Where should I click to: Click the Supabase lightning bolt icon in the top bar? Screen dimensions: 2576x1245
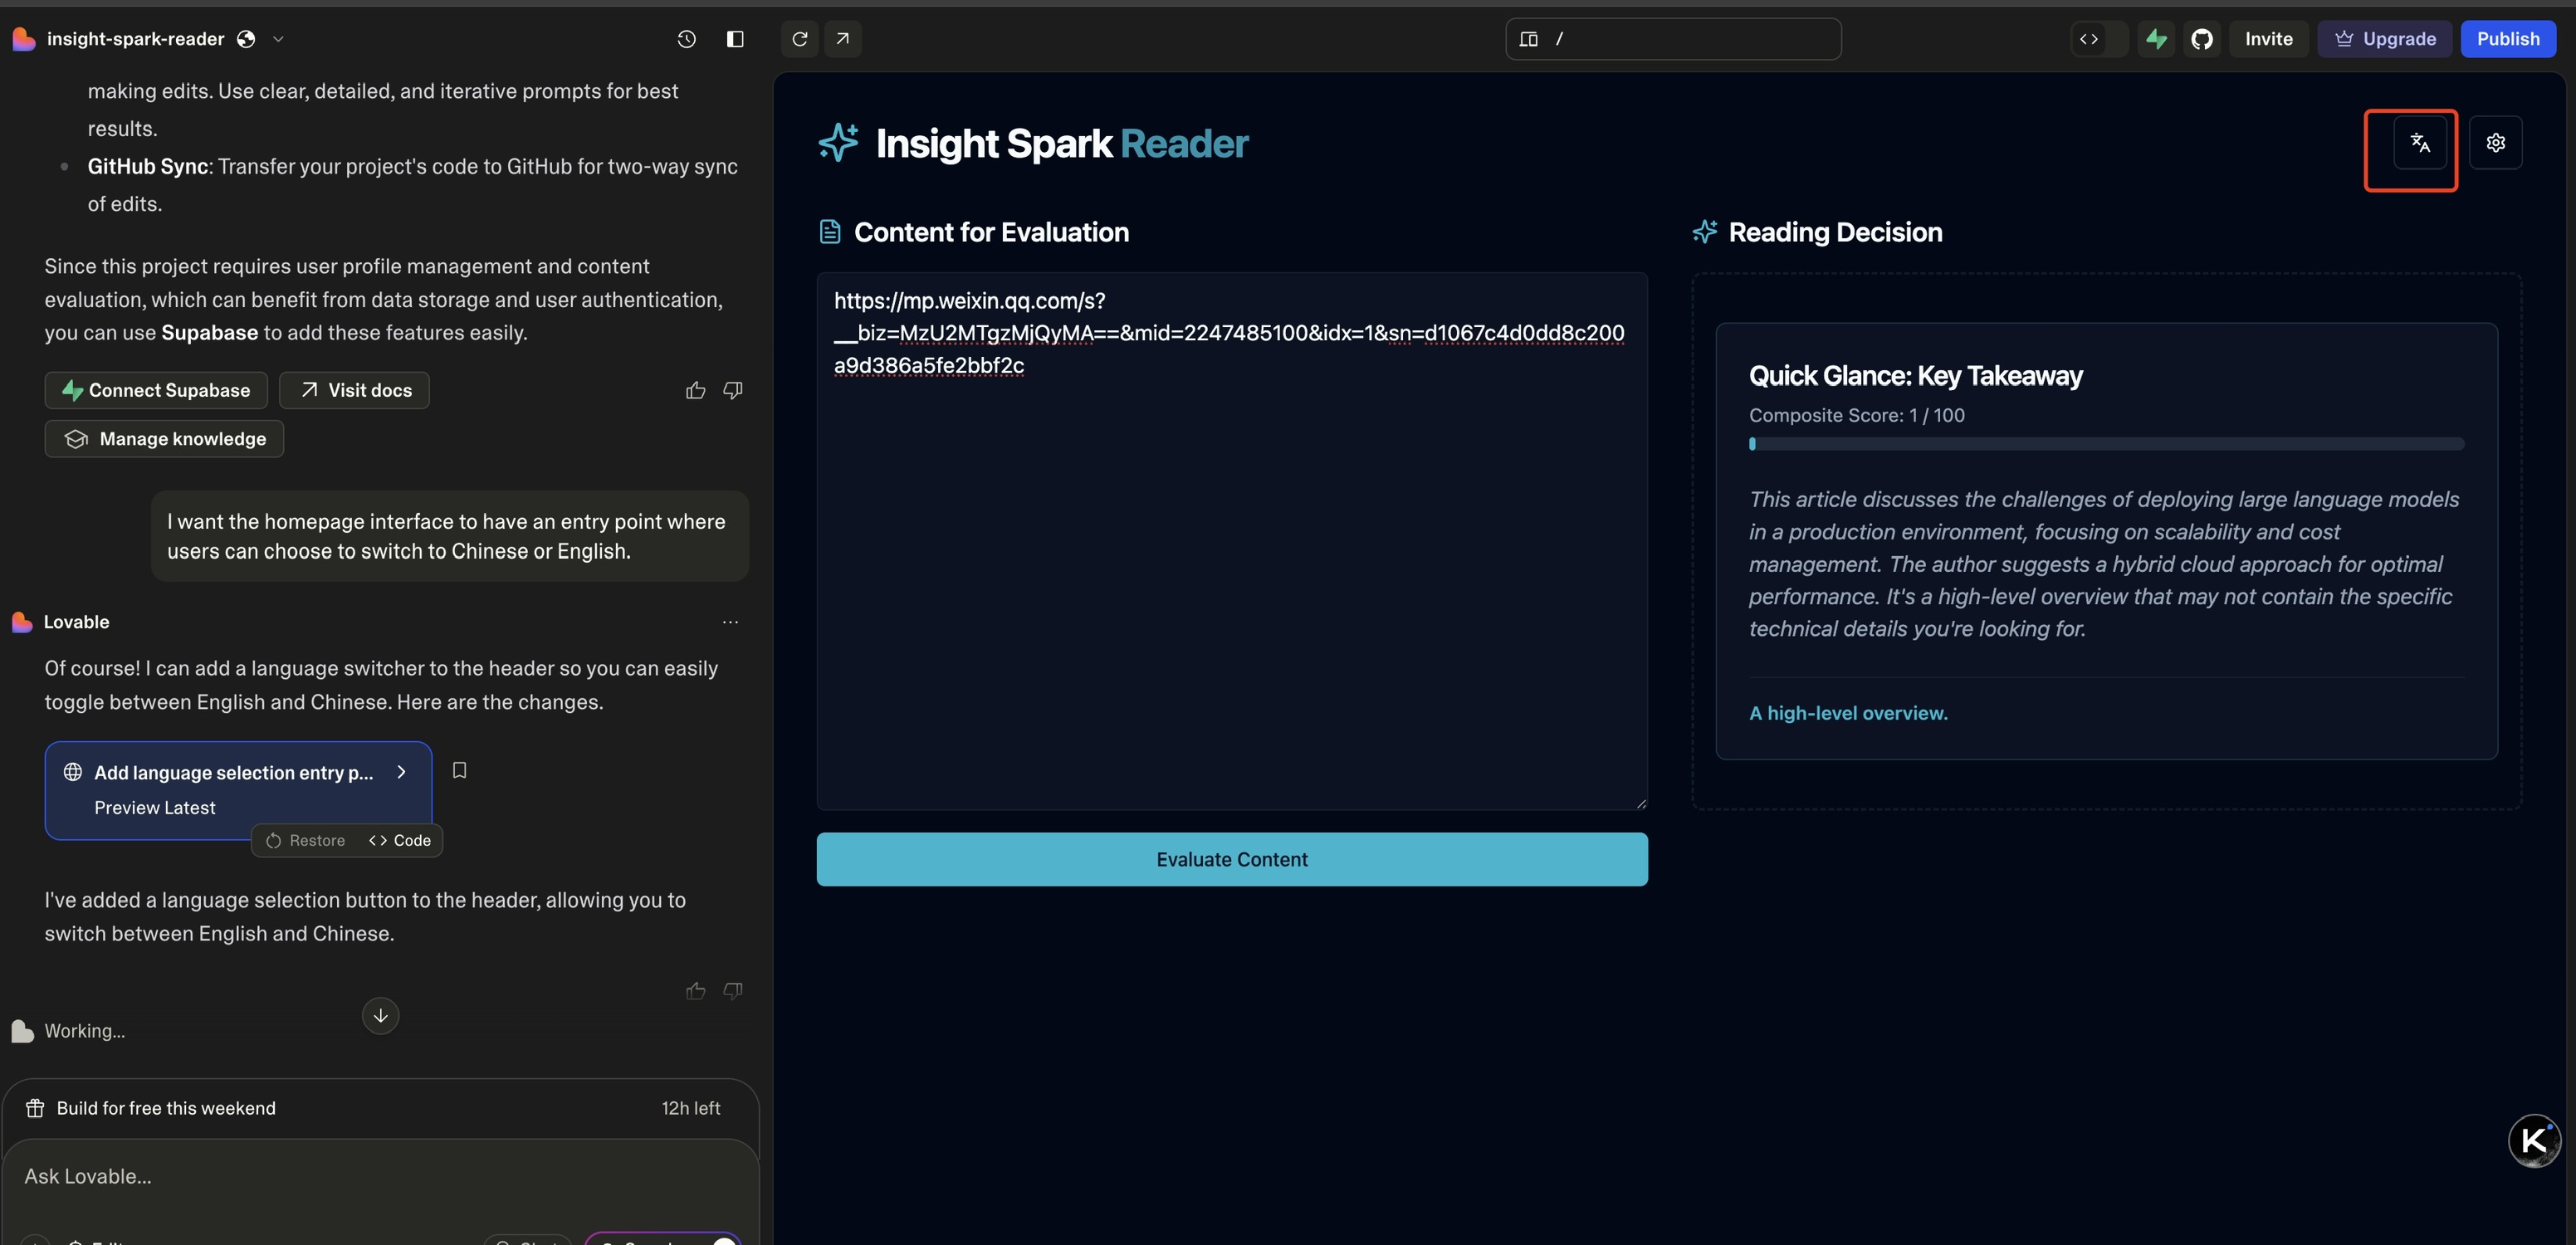coord(2156,39)
